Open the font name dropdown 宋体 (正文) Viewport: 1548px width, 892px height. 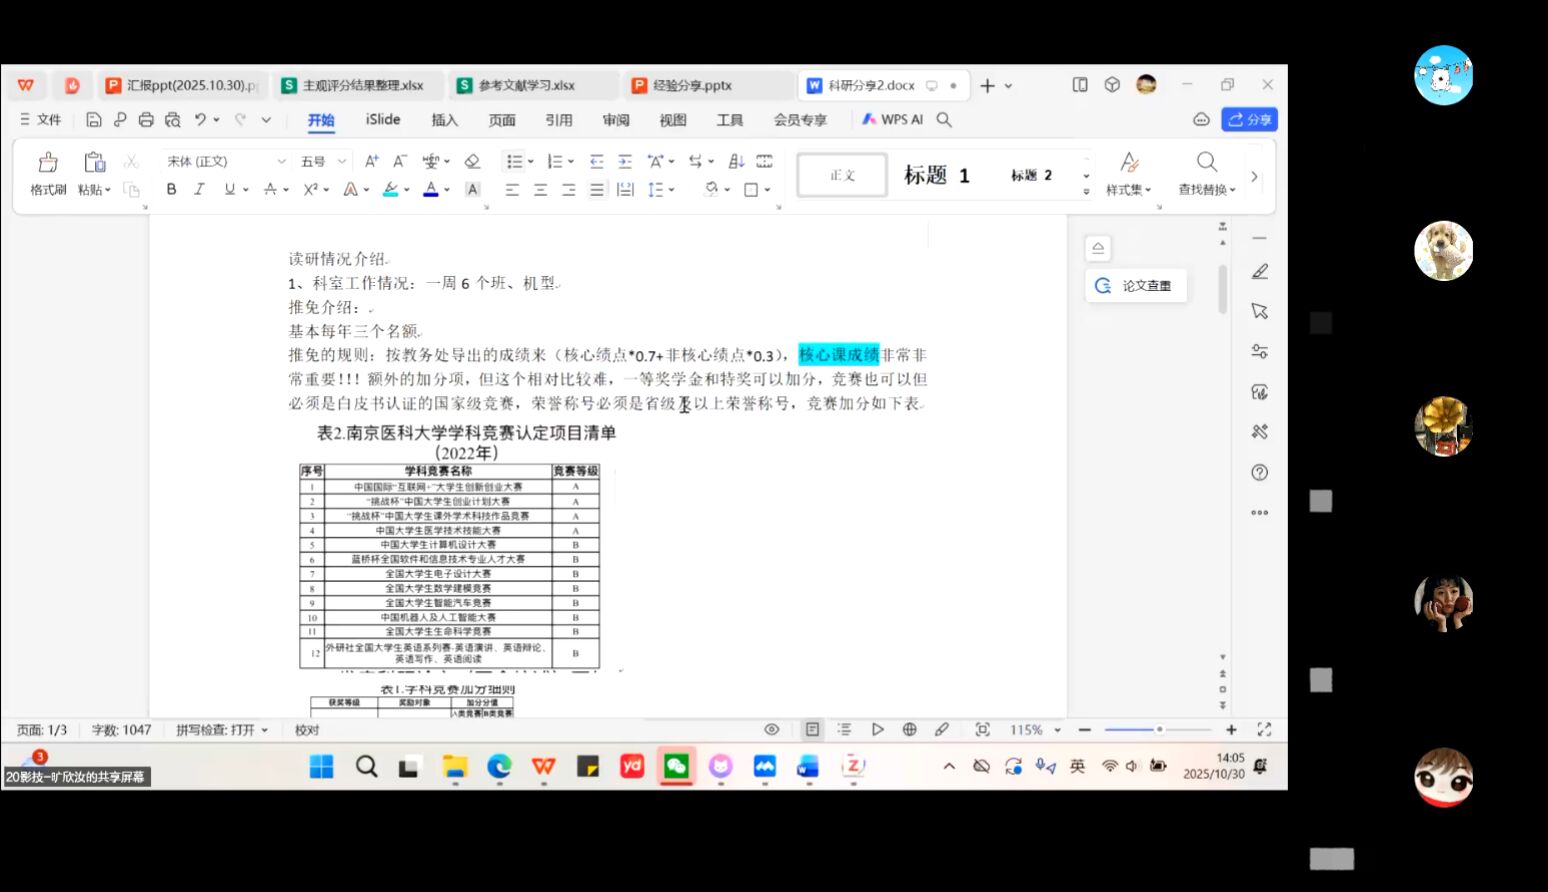(226, 161)
